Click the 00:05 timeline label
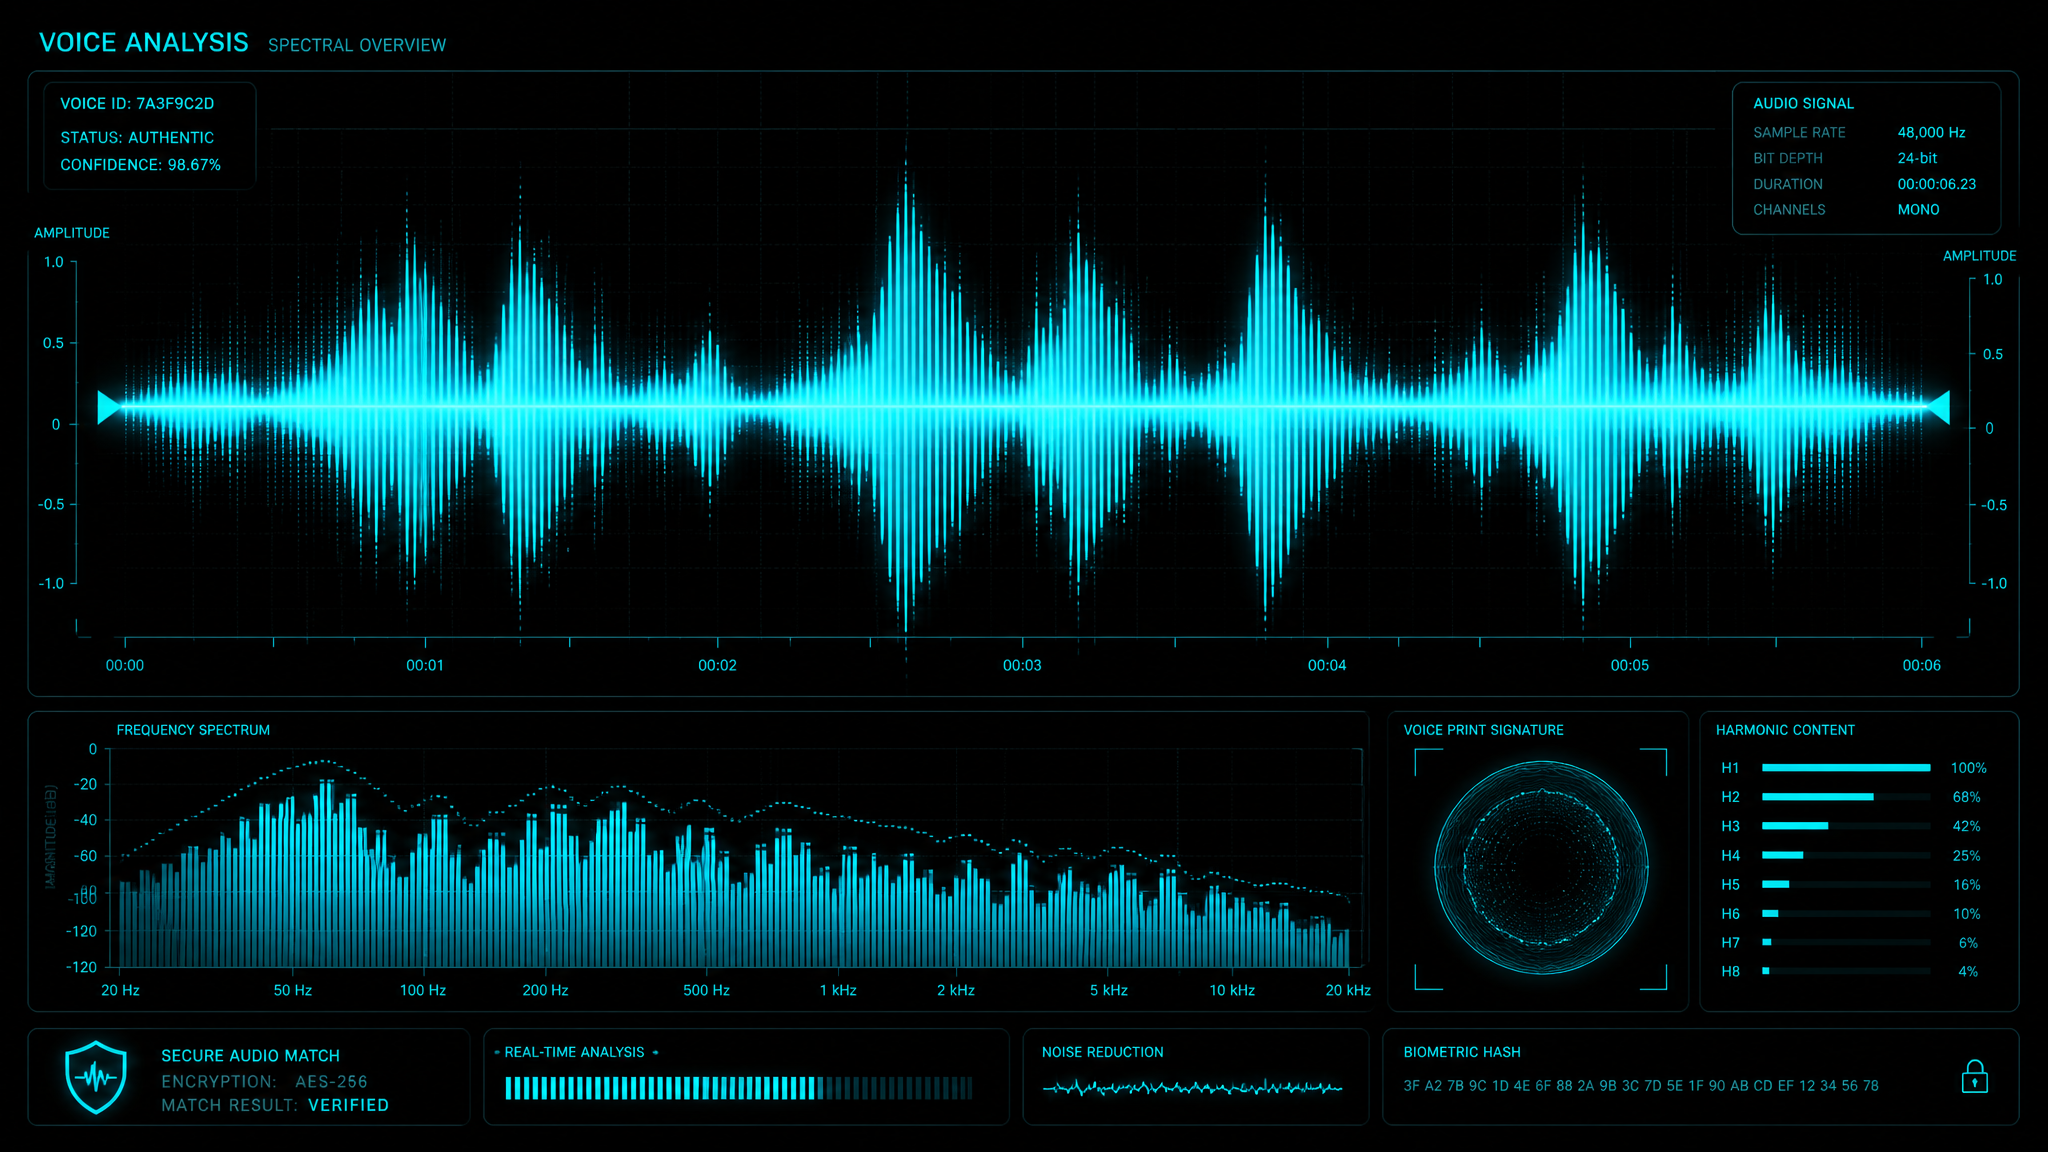The height and width of the screenshot is (1152, 2048). [x=1630, y=666]
